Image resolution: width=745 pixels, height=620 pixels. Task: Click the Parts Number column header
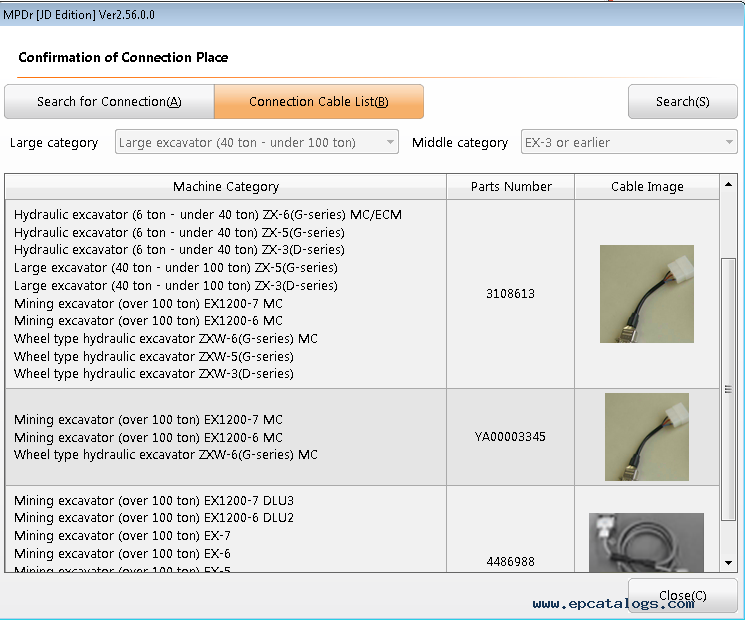[x=510, y=187]
